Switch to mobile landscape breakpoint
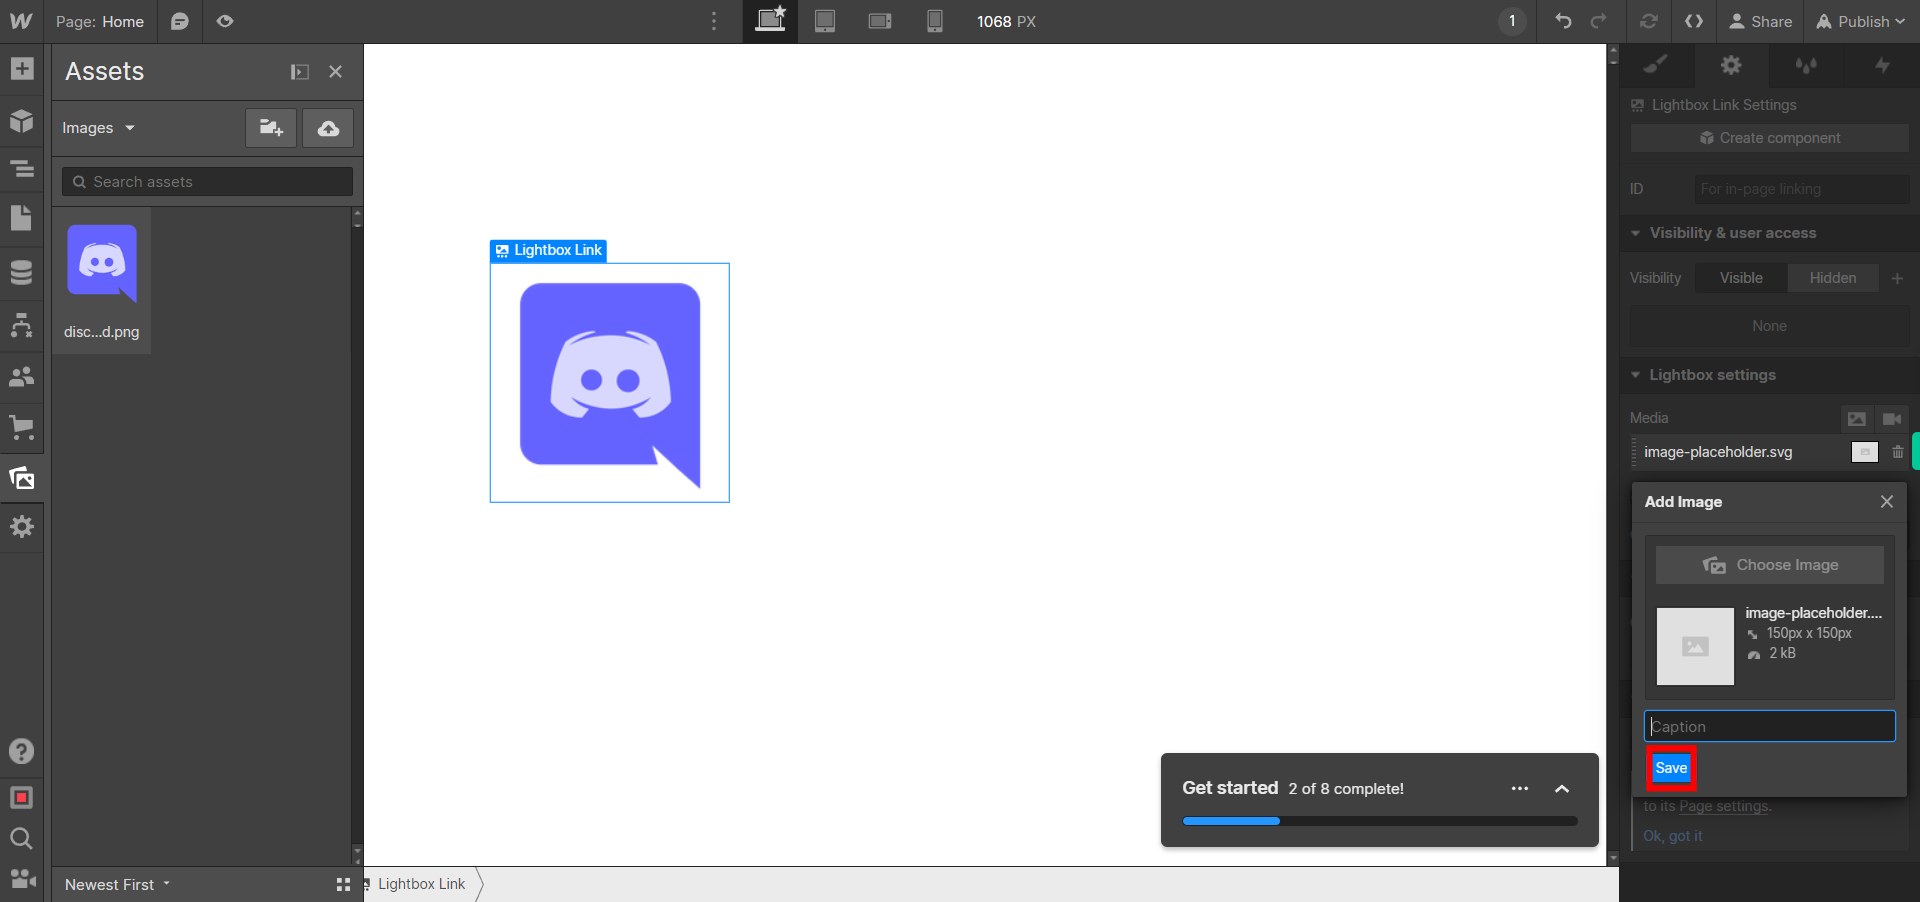The width and height of the screenshot is (1920, 902). [x=880, y=21]
